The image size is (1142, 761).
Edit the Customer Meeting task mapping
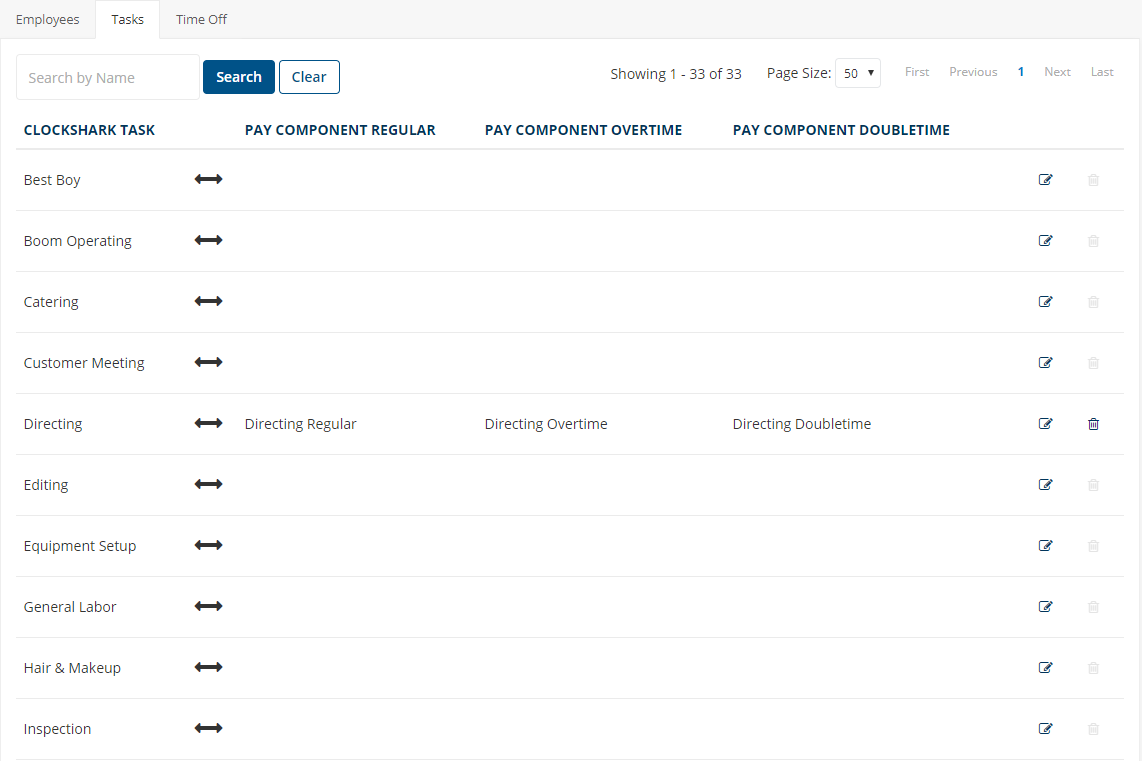[x=1045, y=362]
